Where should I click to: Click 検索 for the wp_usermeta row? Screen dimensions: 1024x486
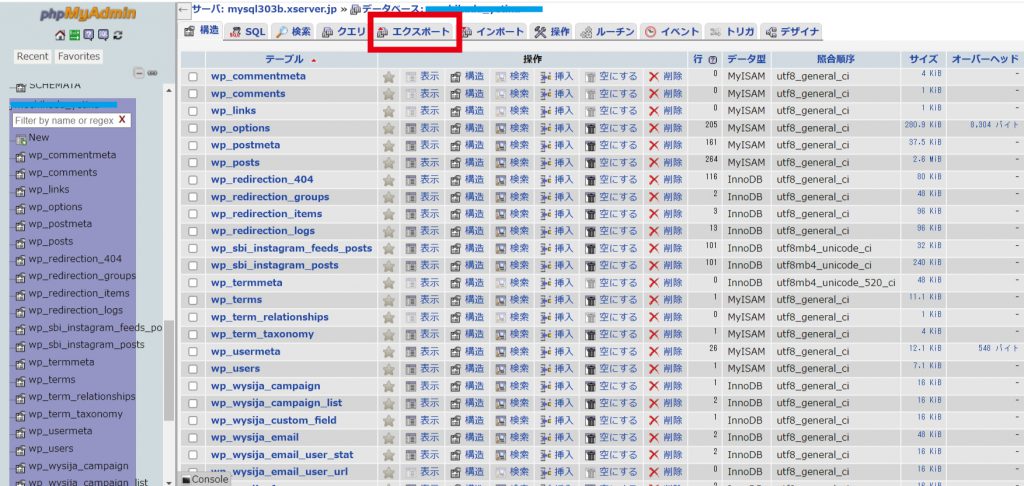point(513,351)
